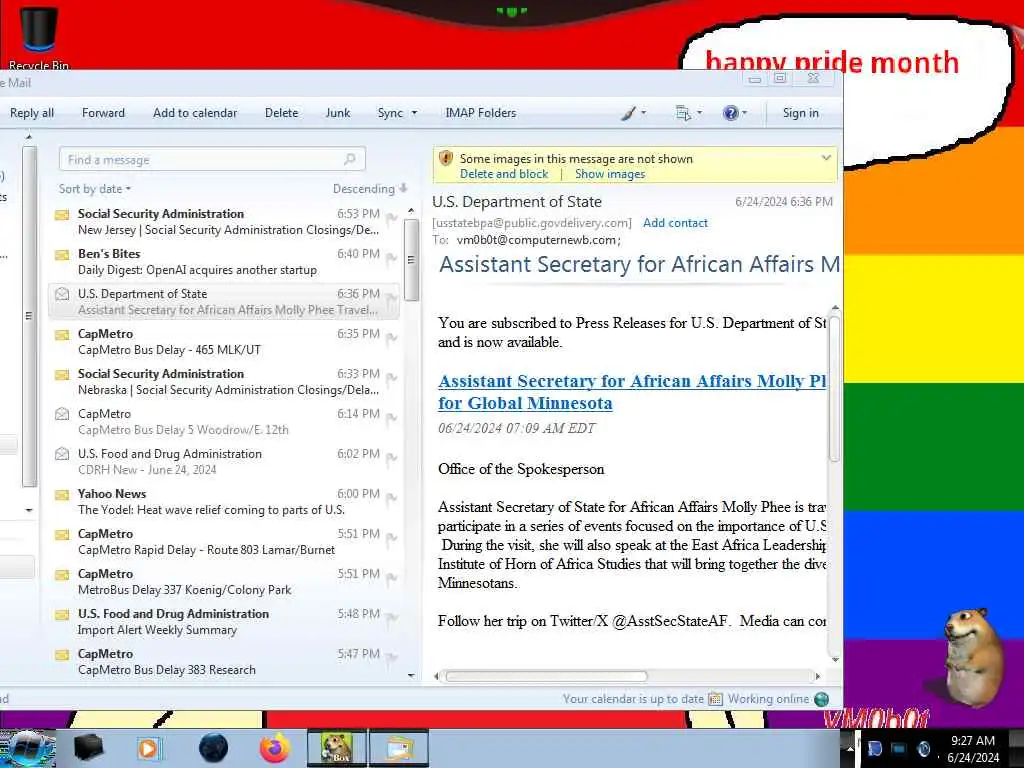This screenshot has height=768, width=1024.
Task: Flag the CapMetro 6:14 PM message
Action: click(392, 419)
